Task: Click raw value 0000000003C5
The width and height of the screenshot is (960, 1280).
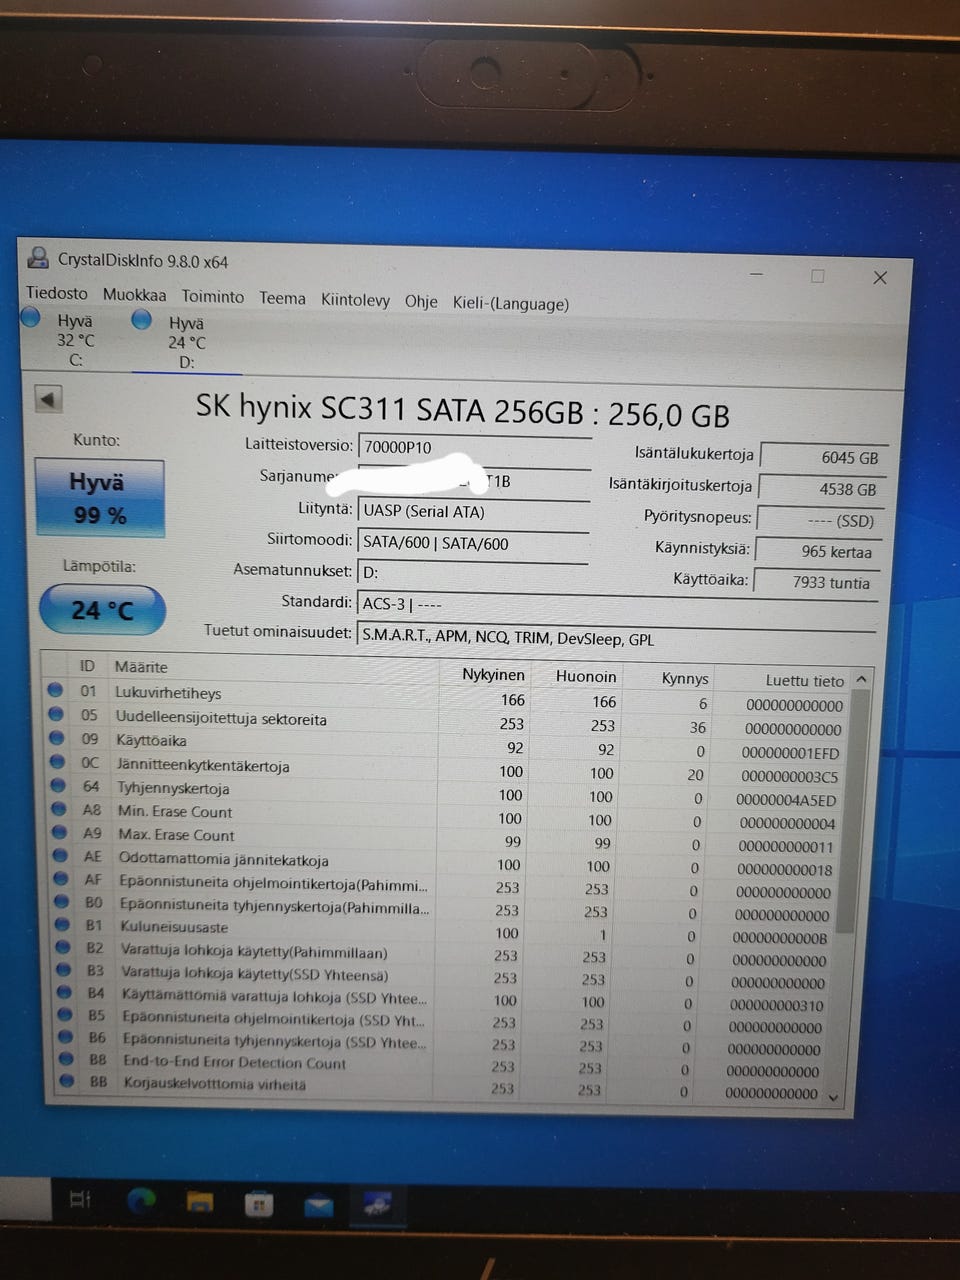Action: click(790, 776)
